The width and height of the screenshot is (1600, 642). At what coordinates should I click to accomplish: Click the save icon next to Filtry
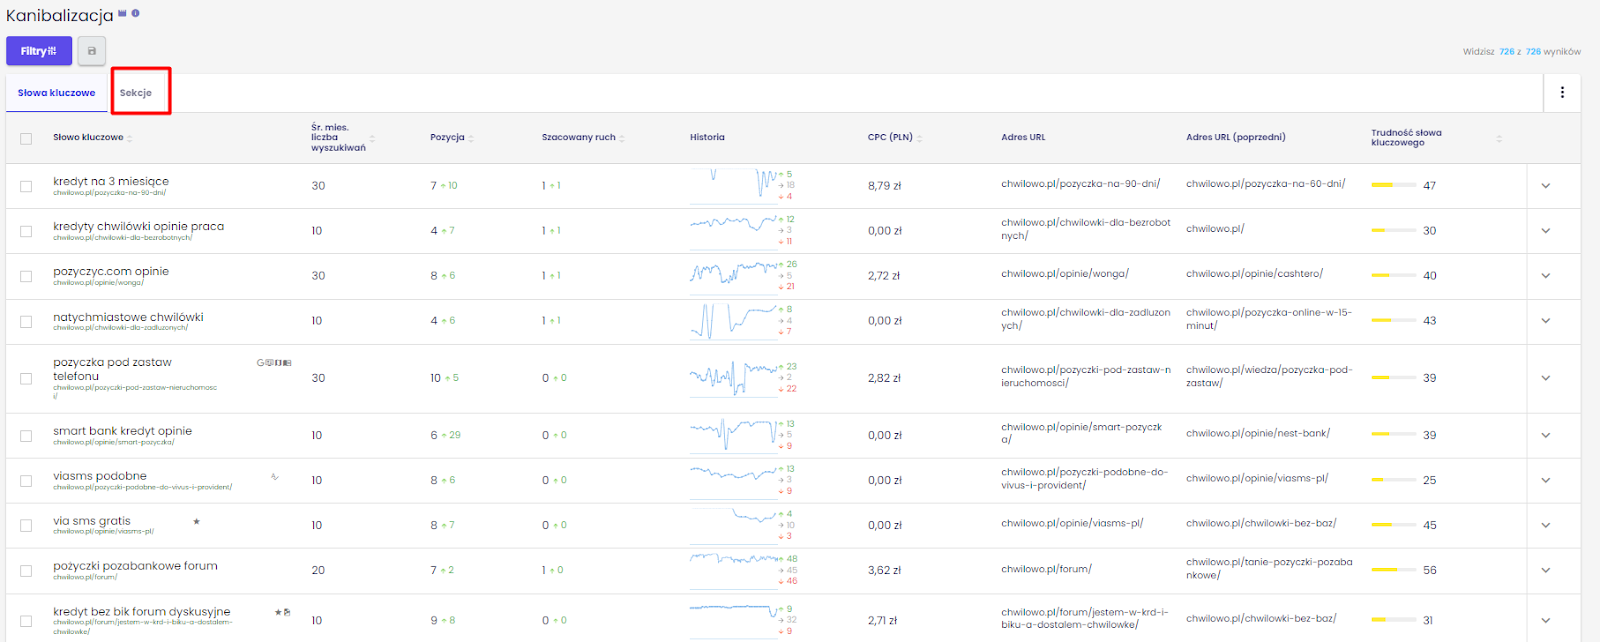click(x=92, y=51)
